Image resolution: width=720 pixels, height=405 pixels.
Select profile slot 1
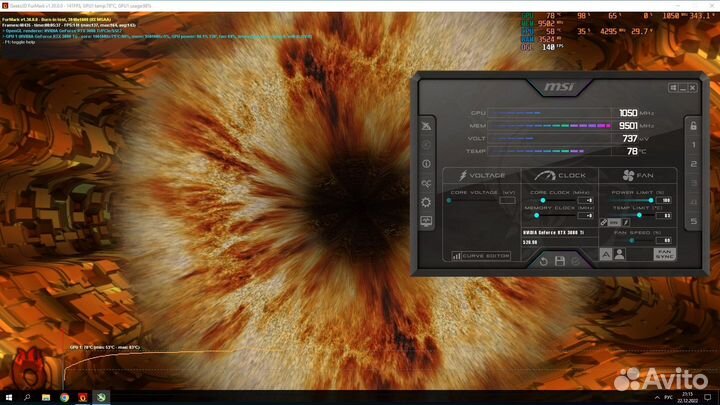[693, 145]
